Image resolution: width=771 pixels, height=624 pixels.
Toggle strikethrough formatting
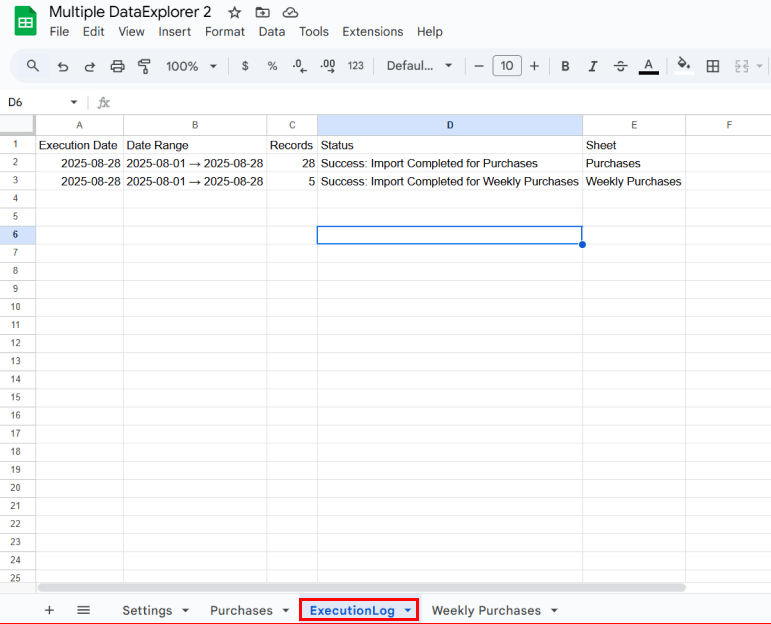(621, 66)
